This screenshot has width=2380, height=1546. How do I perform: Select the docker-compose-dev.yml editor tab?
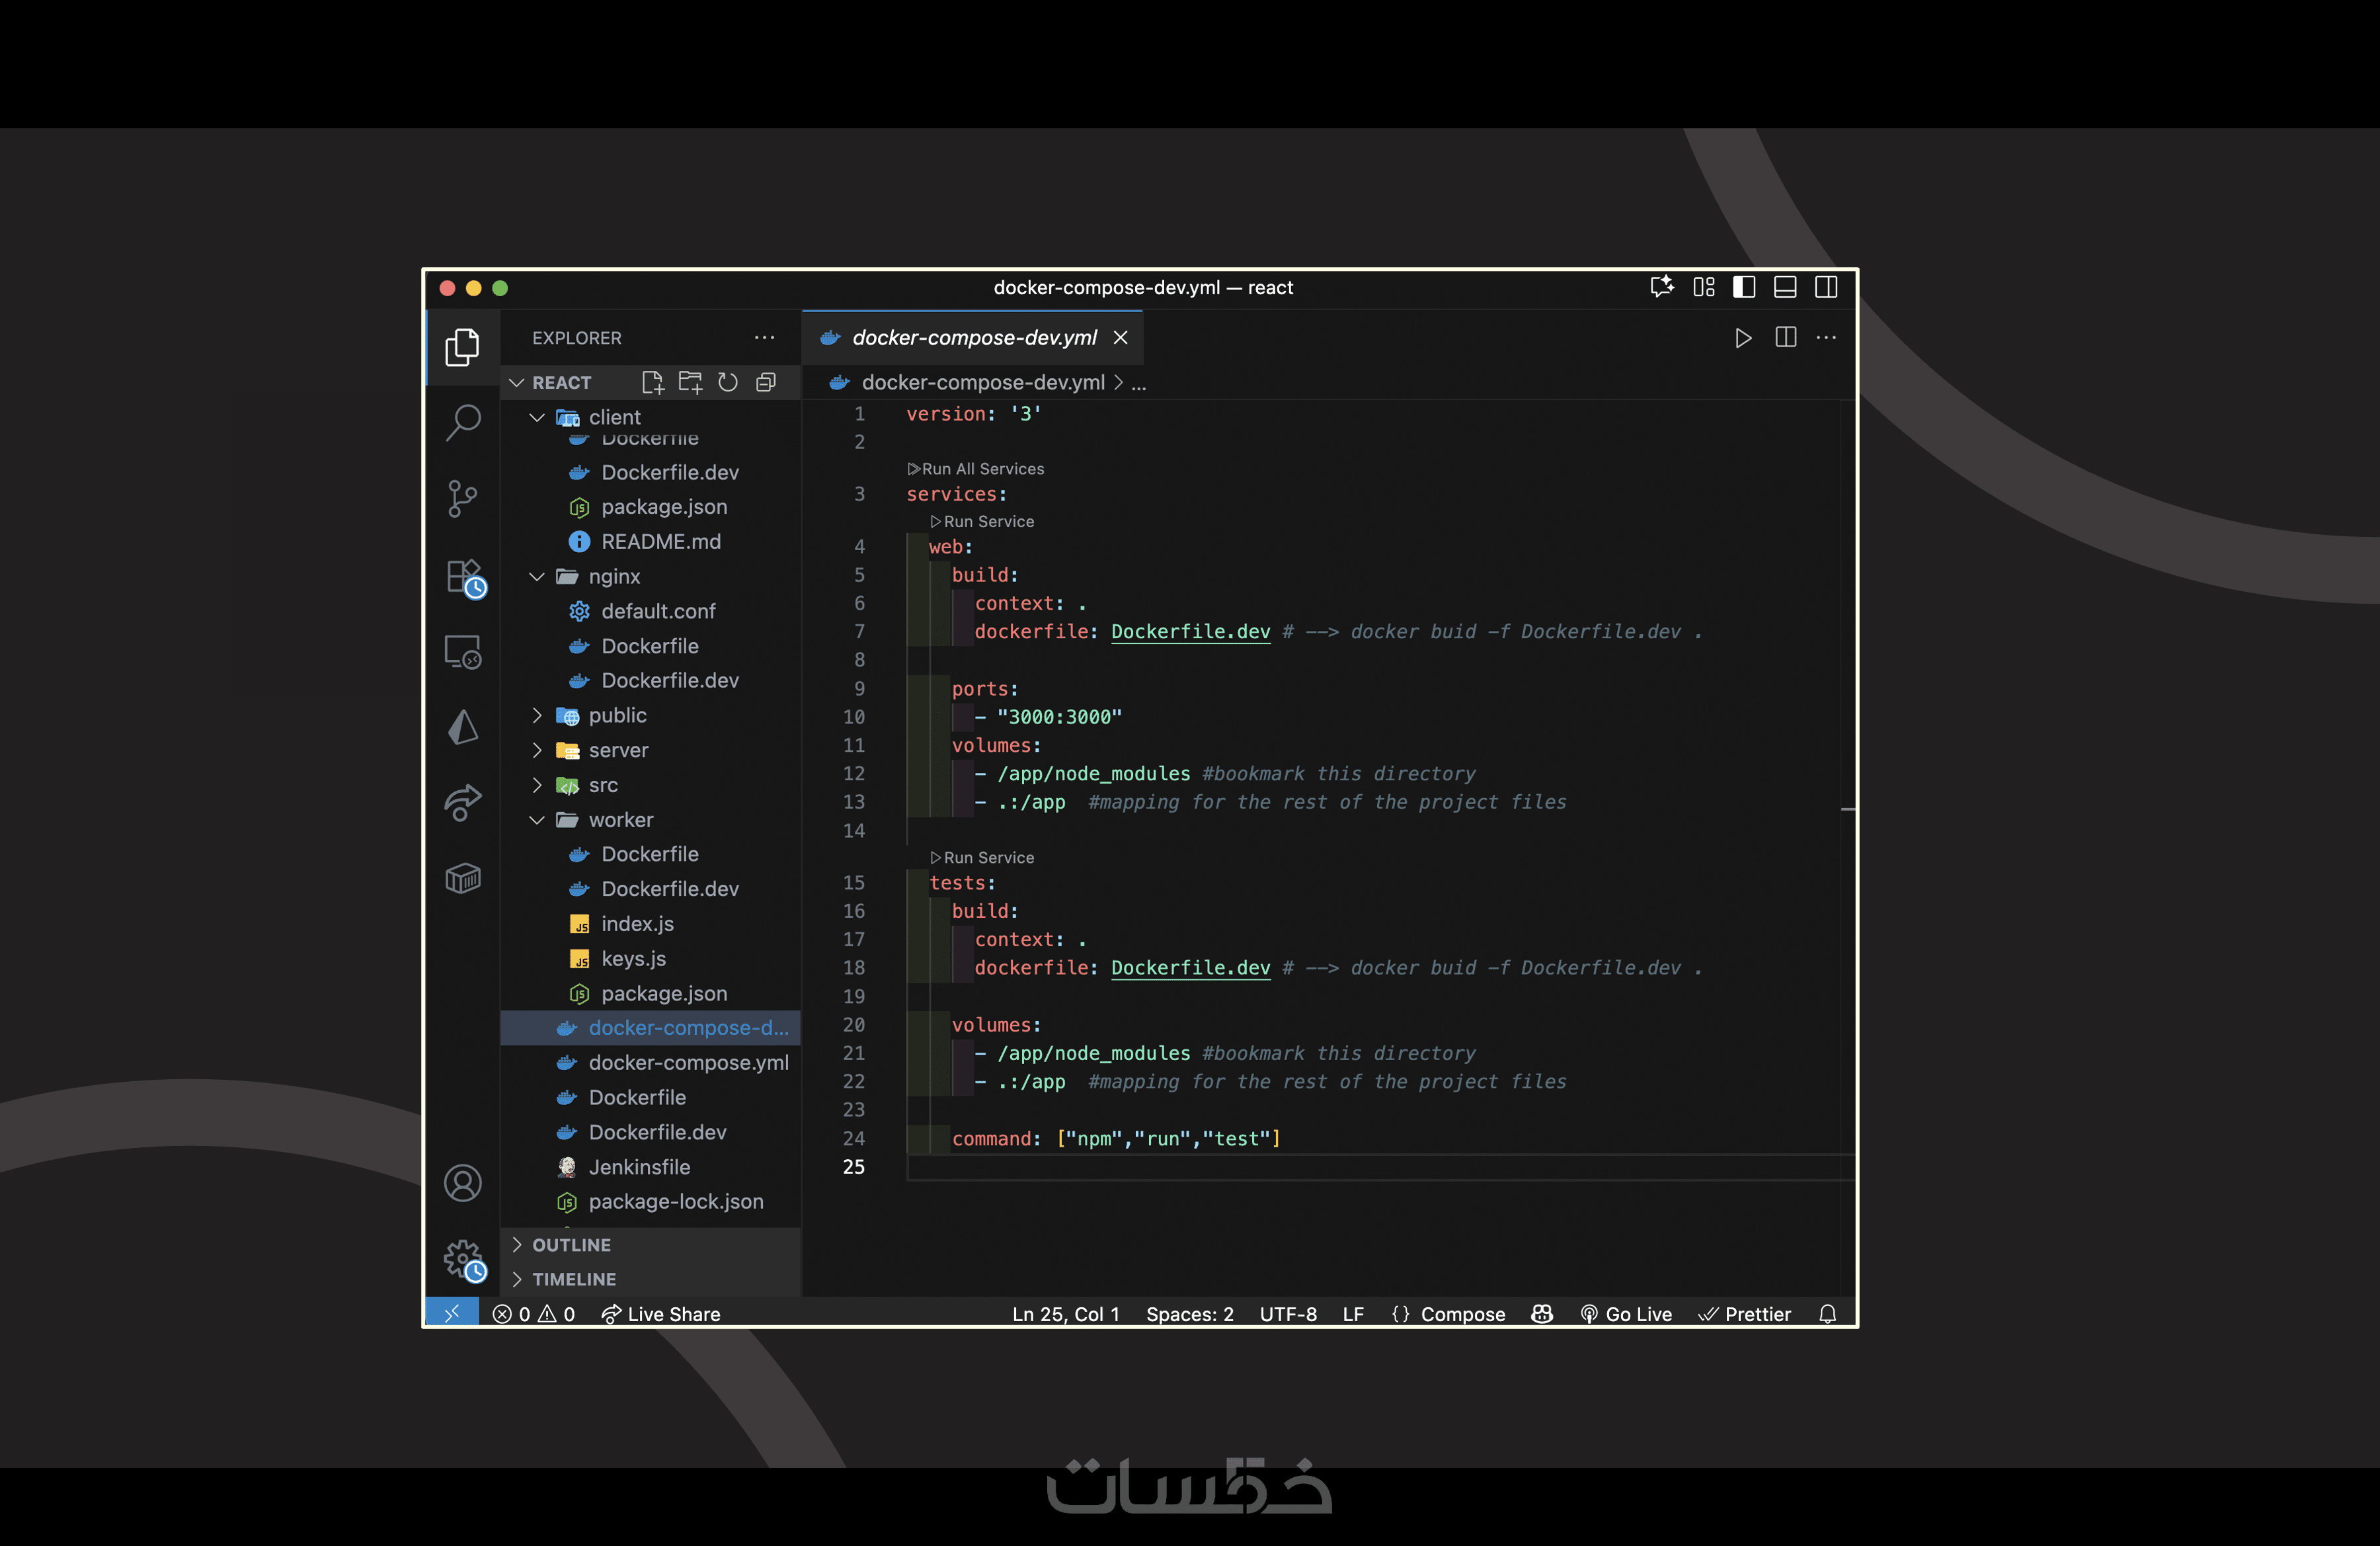[x=973, y=338]
